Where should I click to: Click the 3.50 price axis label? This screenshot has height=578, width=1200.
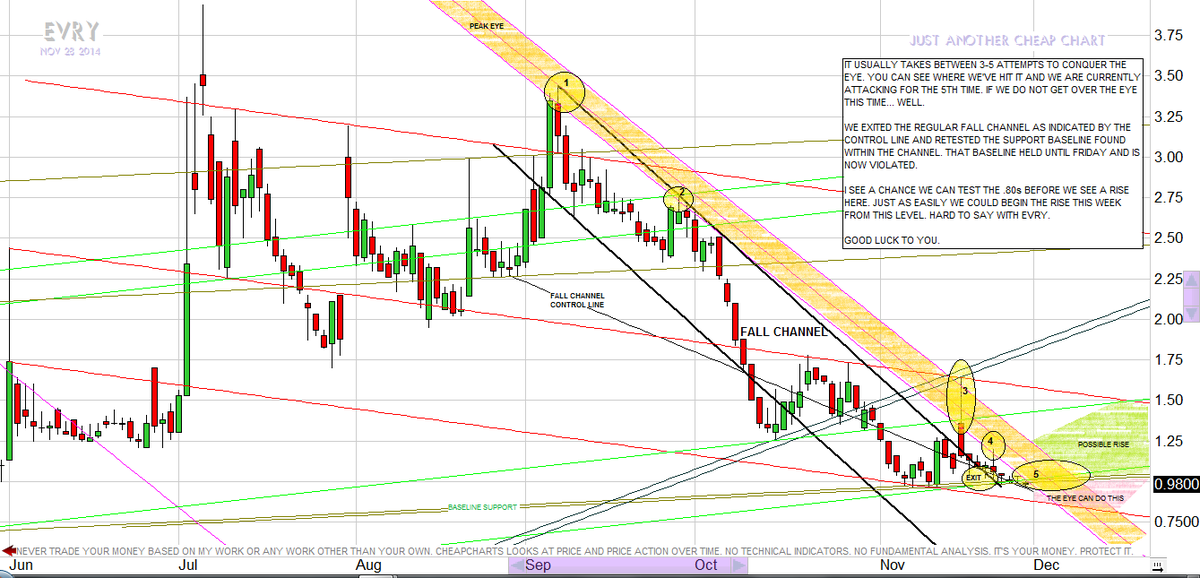point(1170,76)
